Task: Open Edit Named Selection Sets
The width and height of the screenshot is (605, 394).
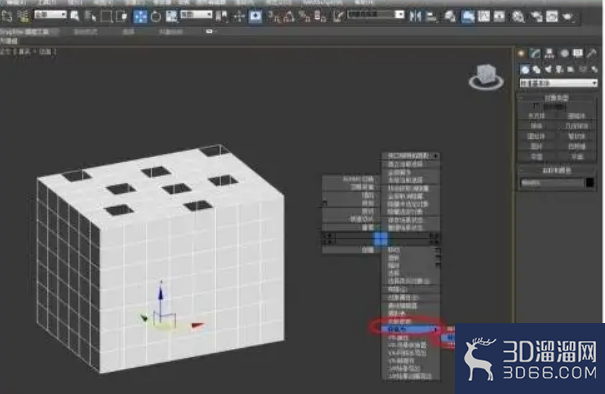Action: [338, 16]
